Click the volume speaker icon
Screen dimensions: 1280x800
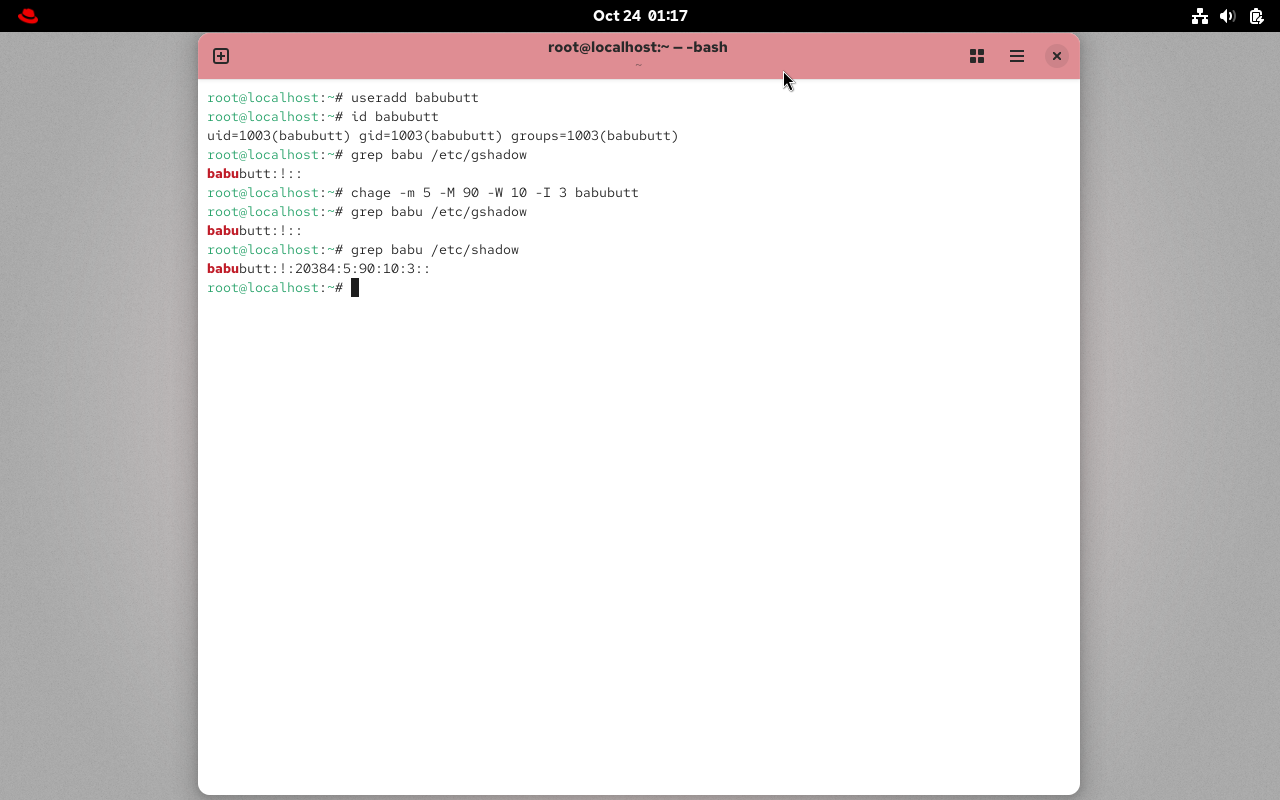click(x=1228, y=16)
